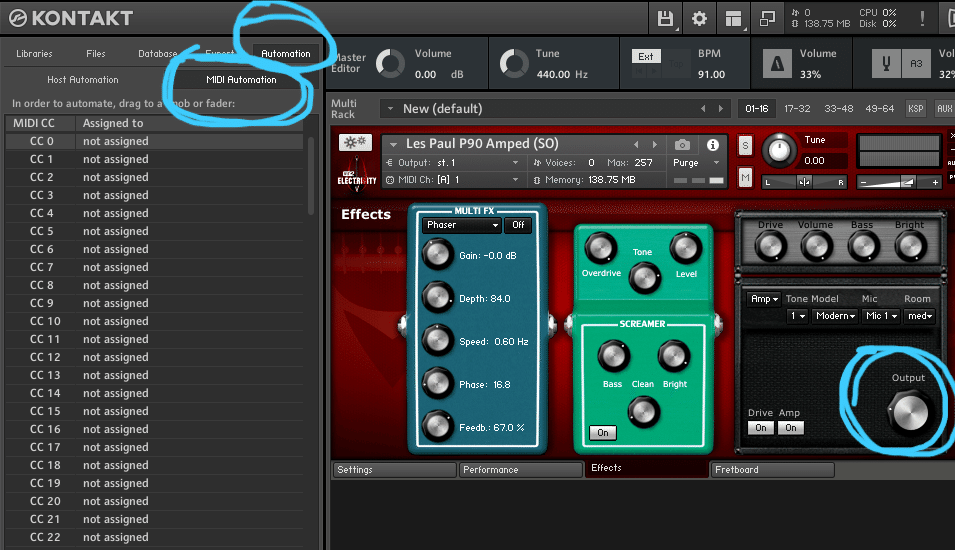Toggle the Ext sync button
Viewport: 955px width, 550px height.
click(x=646, y=57)
